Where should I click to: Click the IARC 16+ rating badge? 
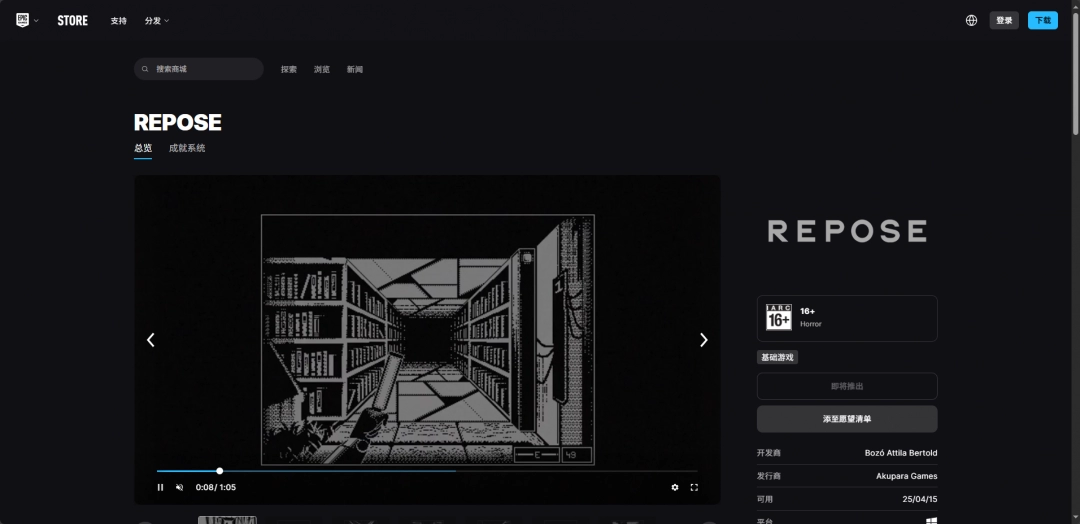(x=778, y=318)
